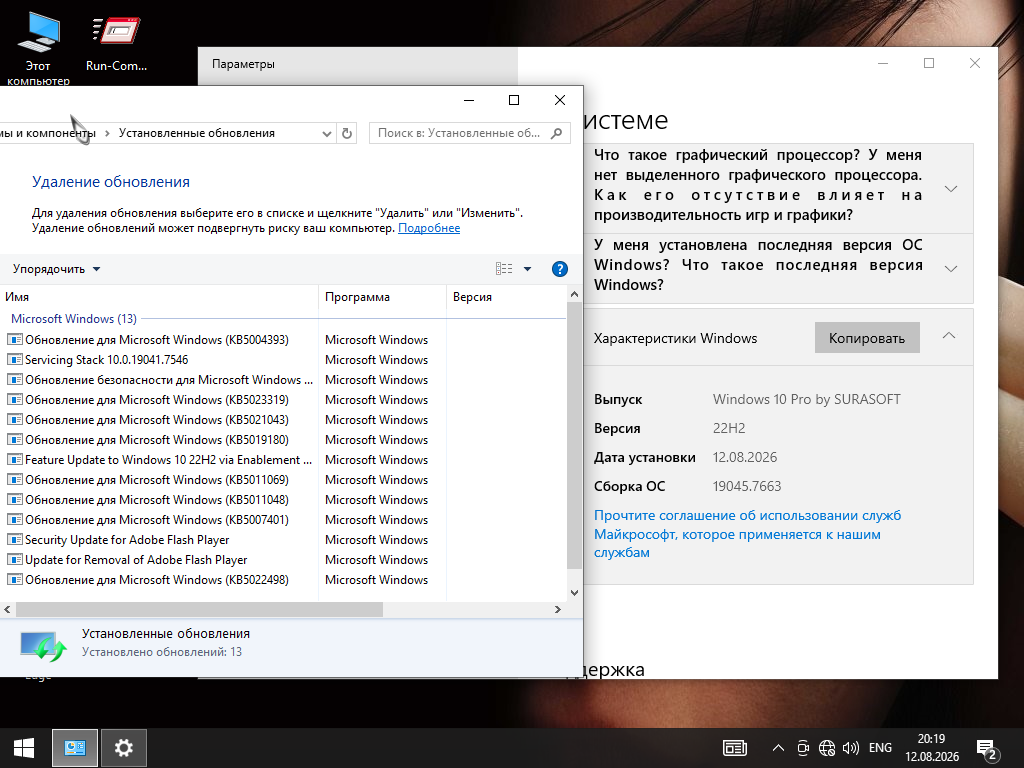Click the 'компоненты' breadcrumb segment
This screenshot has width=1024, height=768.
click(x=48, y=133)
